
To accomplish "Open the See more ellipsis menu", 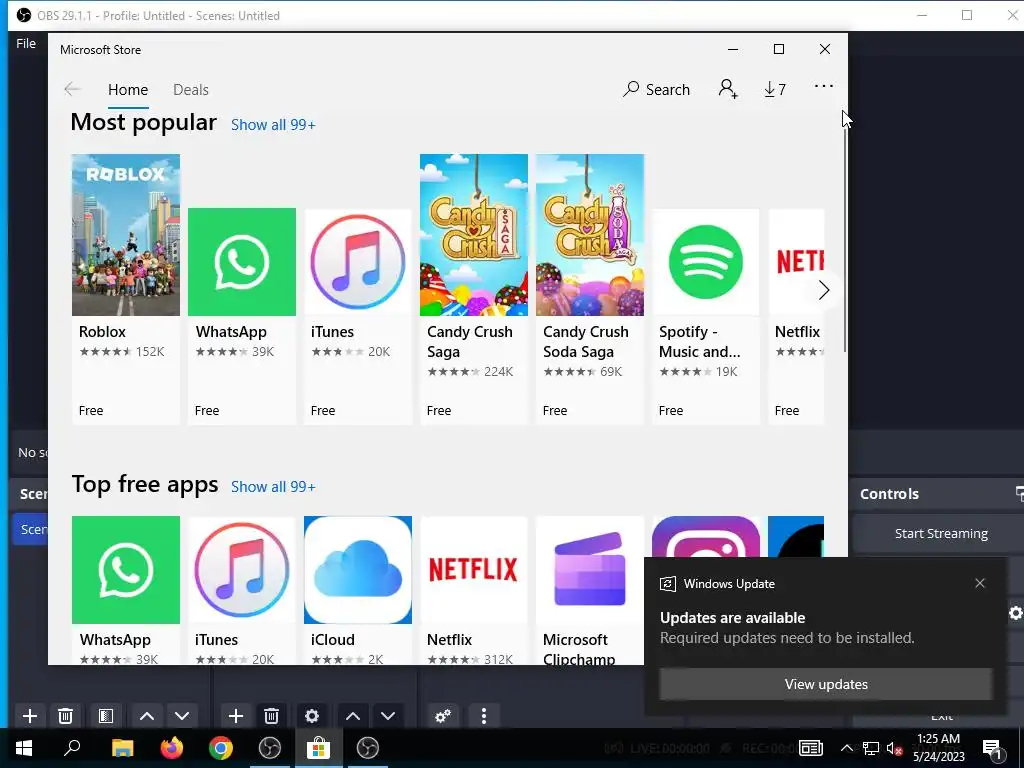I will (x=824, y=86).
